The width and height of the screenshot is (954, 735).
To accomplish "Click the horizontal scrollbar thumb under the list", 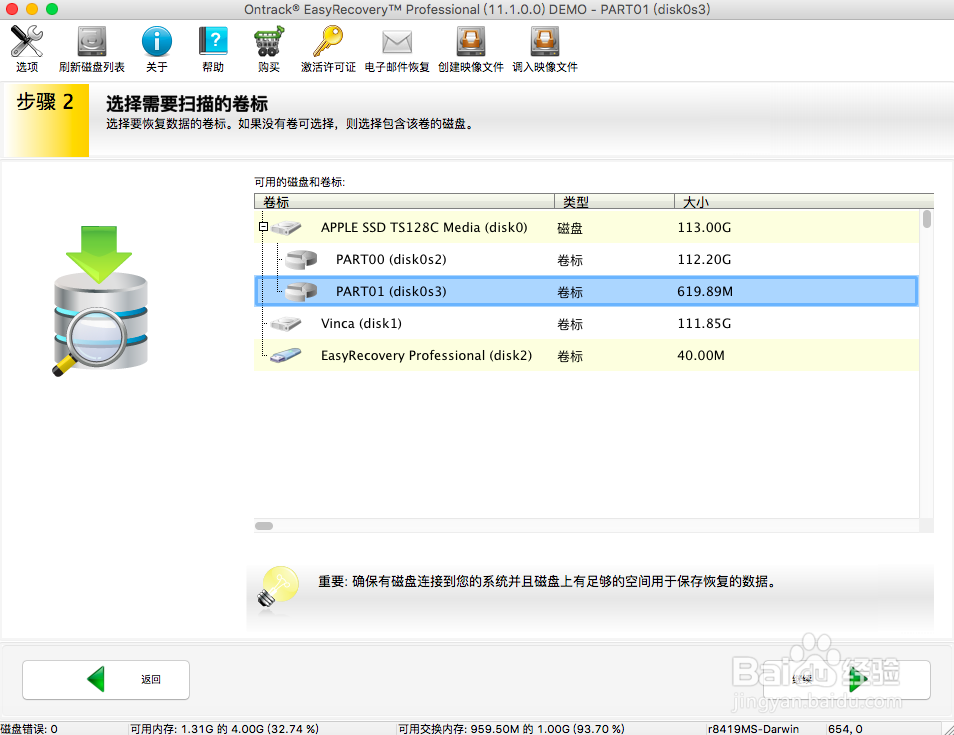I will [x=264, y=526].
